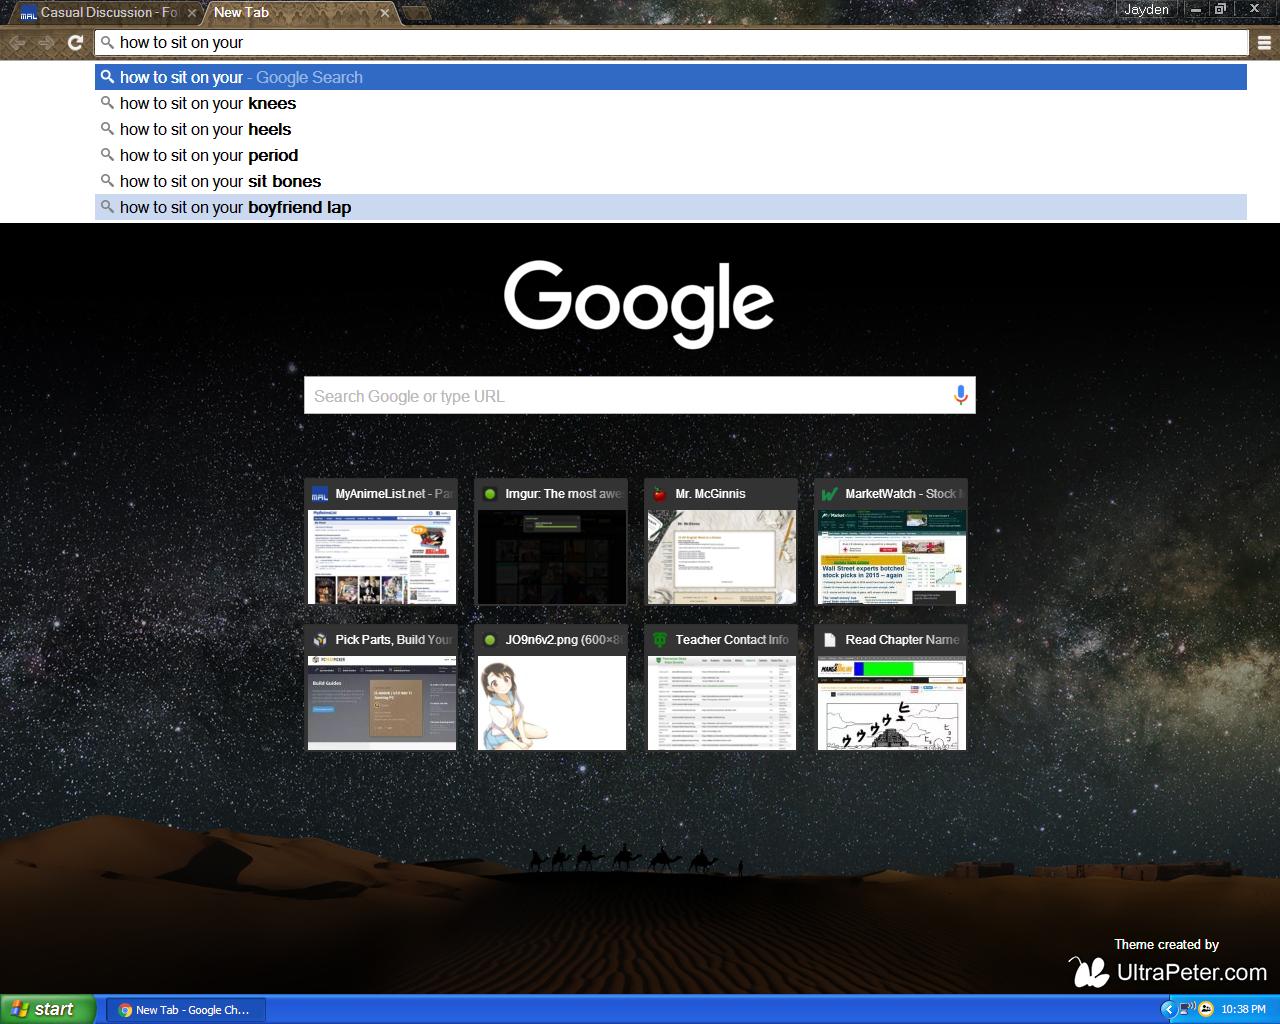Image resolution: width=1280 pixels, height=1024 pixels.
Task: Choose suggestion 'how to sit on your knees'
Action: pyautogui.click(x=208, y=103)
